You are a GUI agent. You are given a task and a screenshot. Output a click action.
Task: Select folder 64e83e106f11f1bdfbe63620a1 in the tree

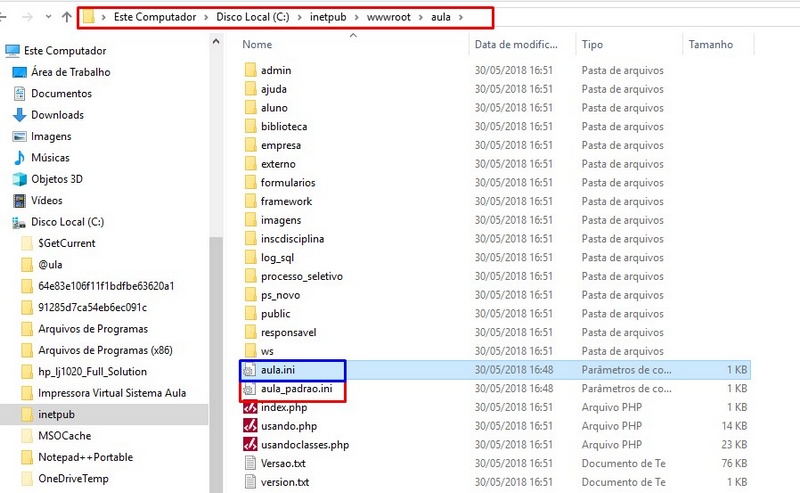pos(106,286)
